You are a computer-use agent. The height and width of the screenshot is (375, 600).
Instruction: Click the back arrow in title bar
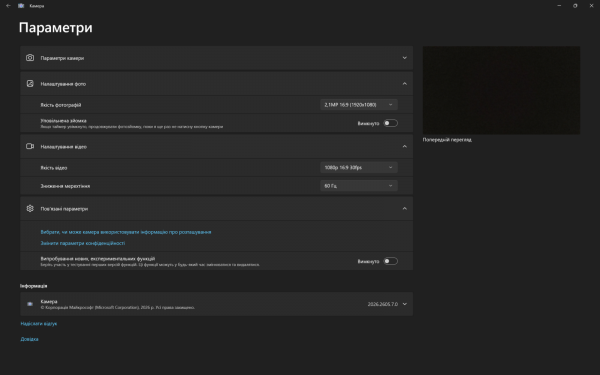point(8,6)
